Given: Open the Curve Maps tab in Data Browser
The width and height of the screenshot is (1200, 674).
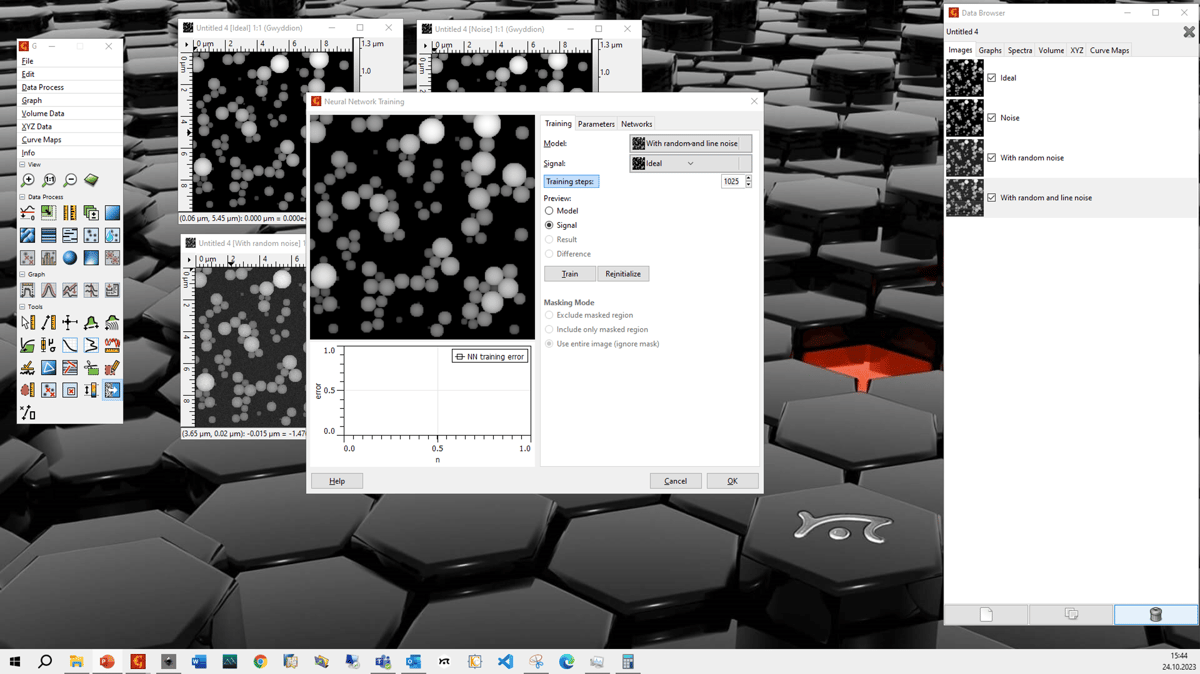Looking at the screenshot, I should coord(1109,50).
